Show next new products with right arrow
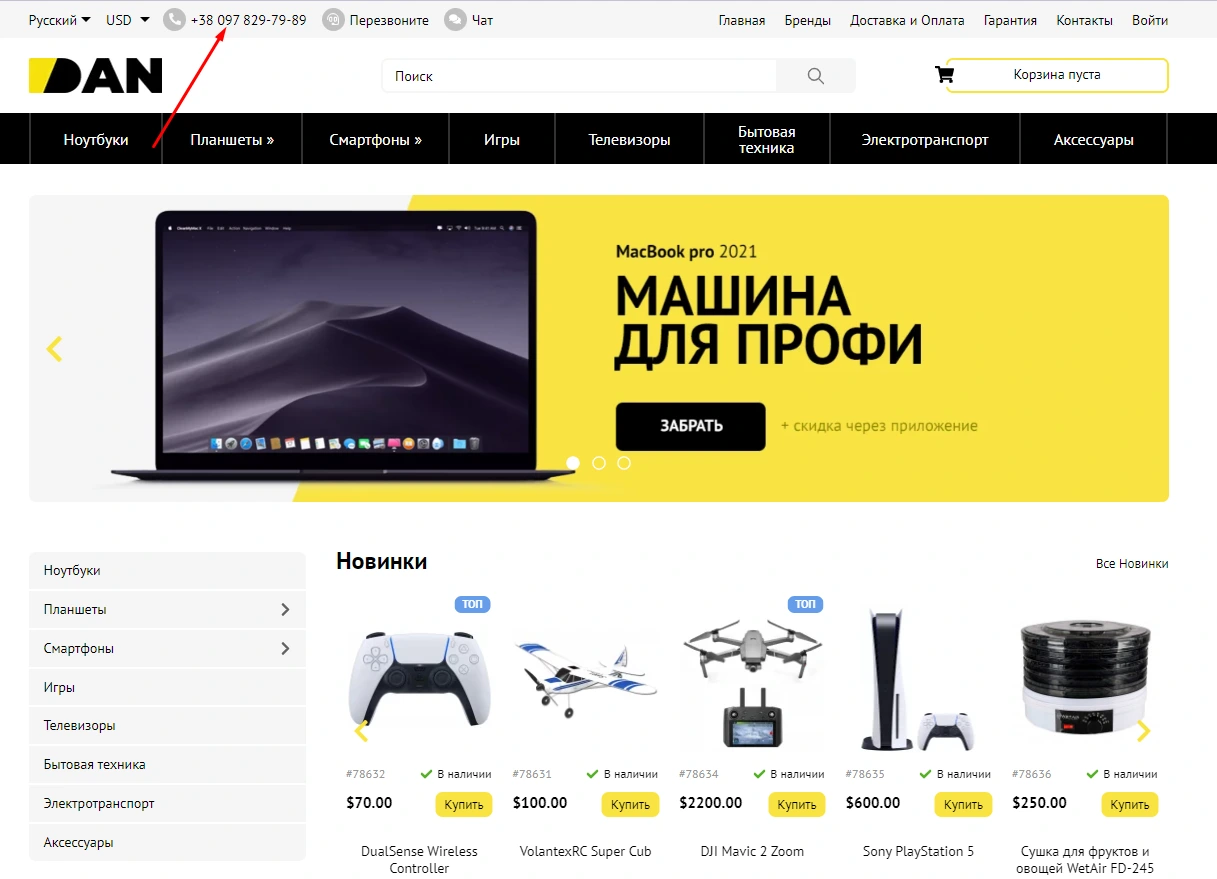1217x879 pixels. coord(1144,731)
